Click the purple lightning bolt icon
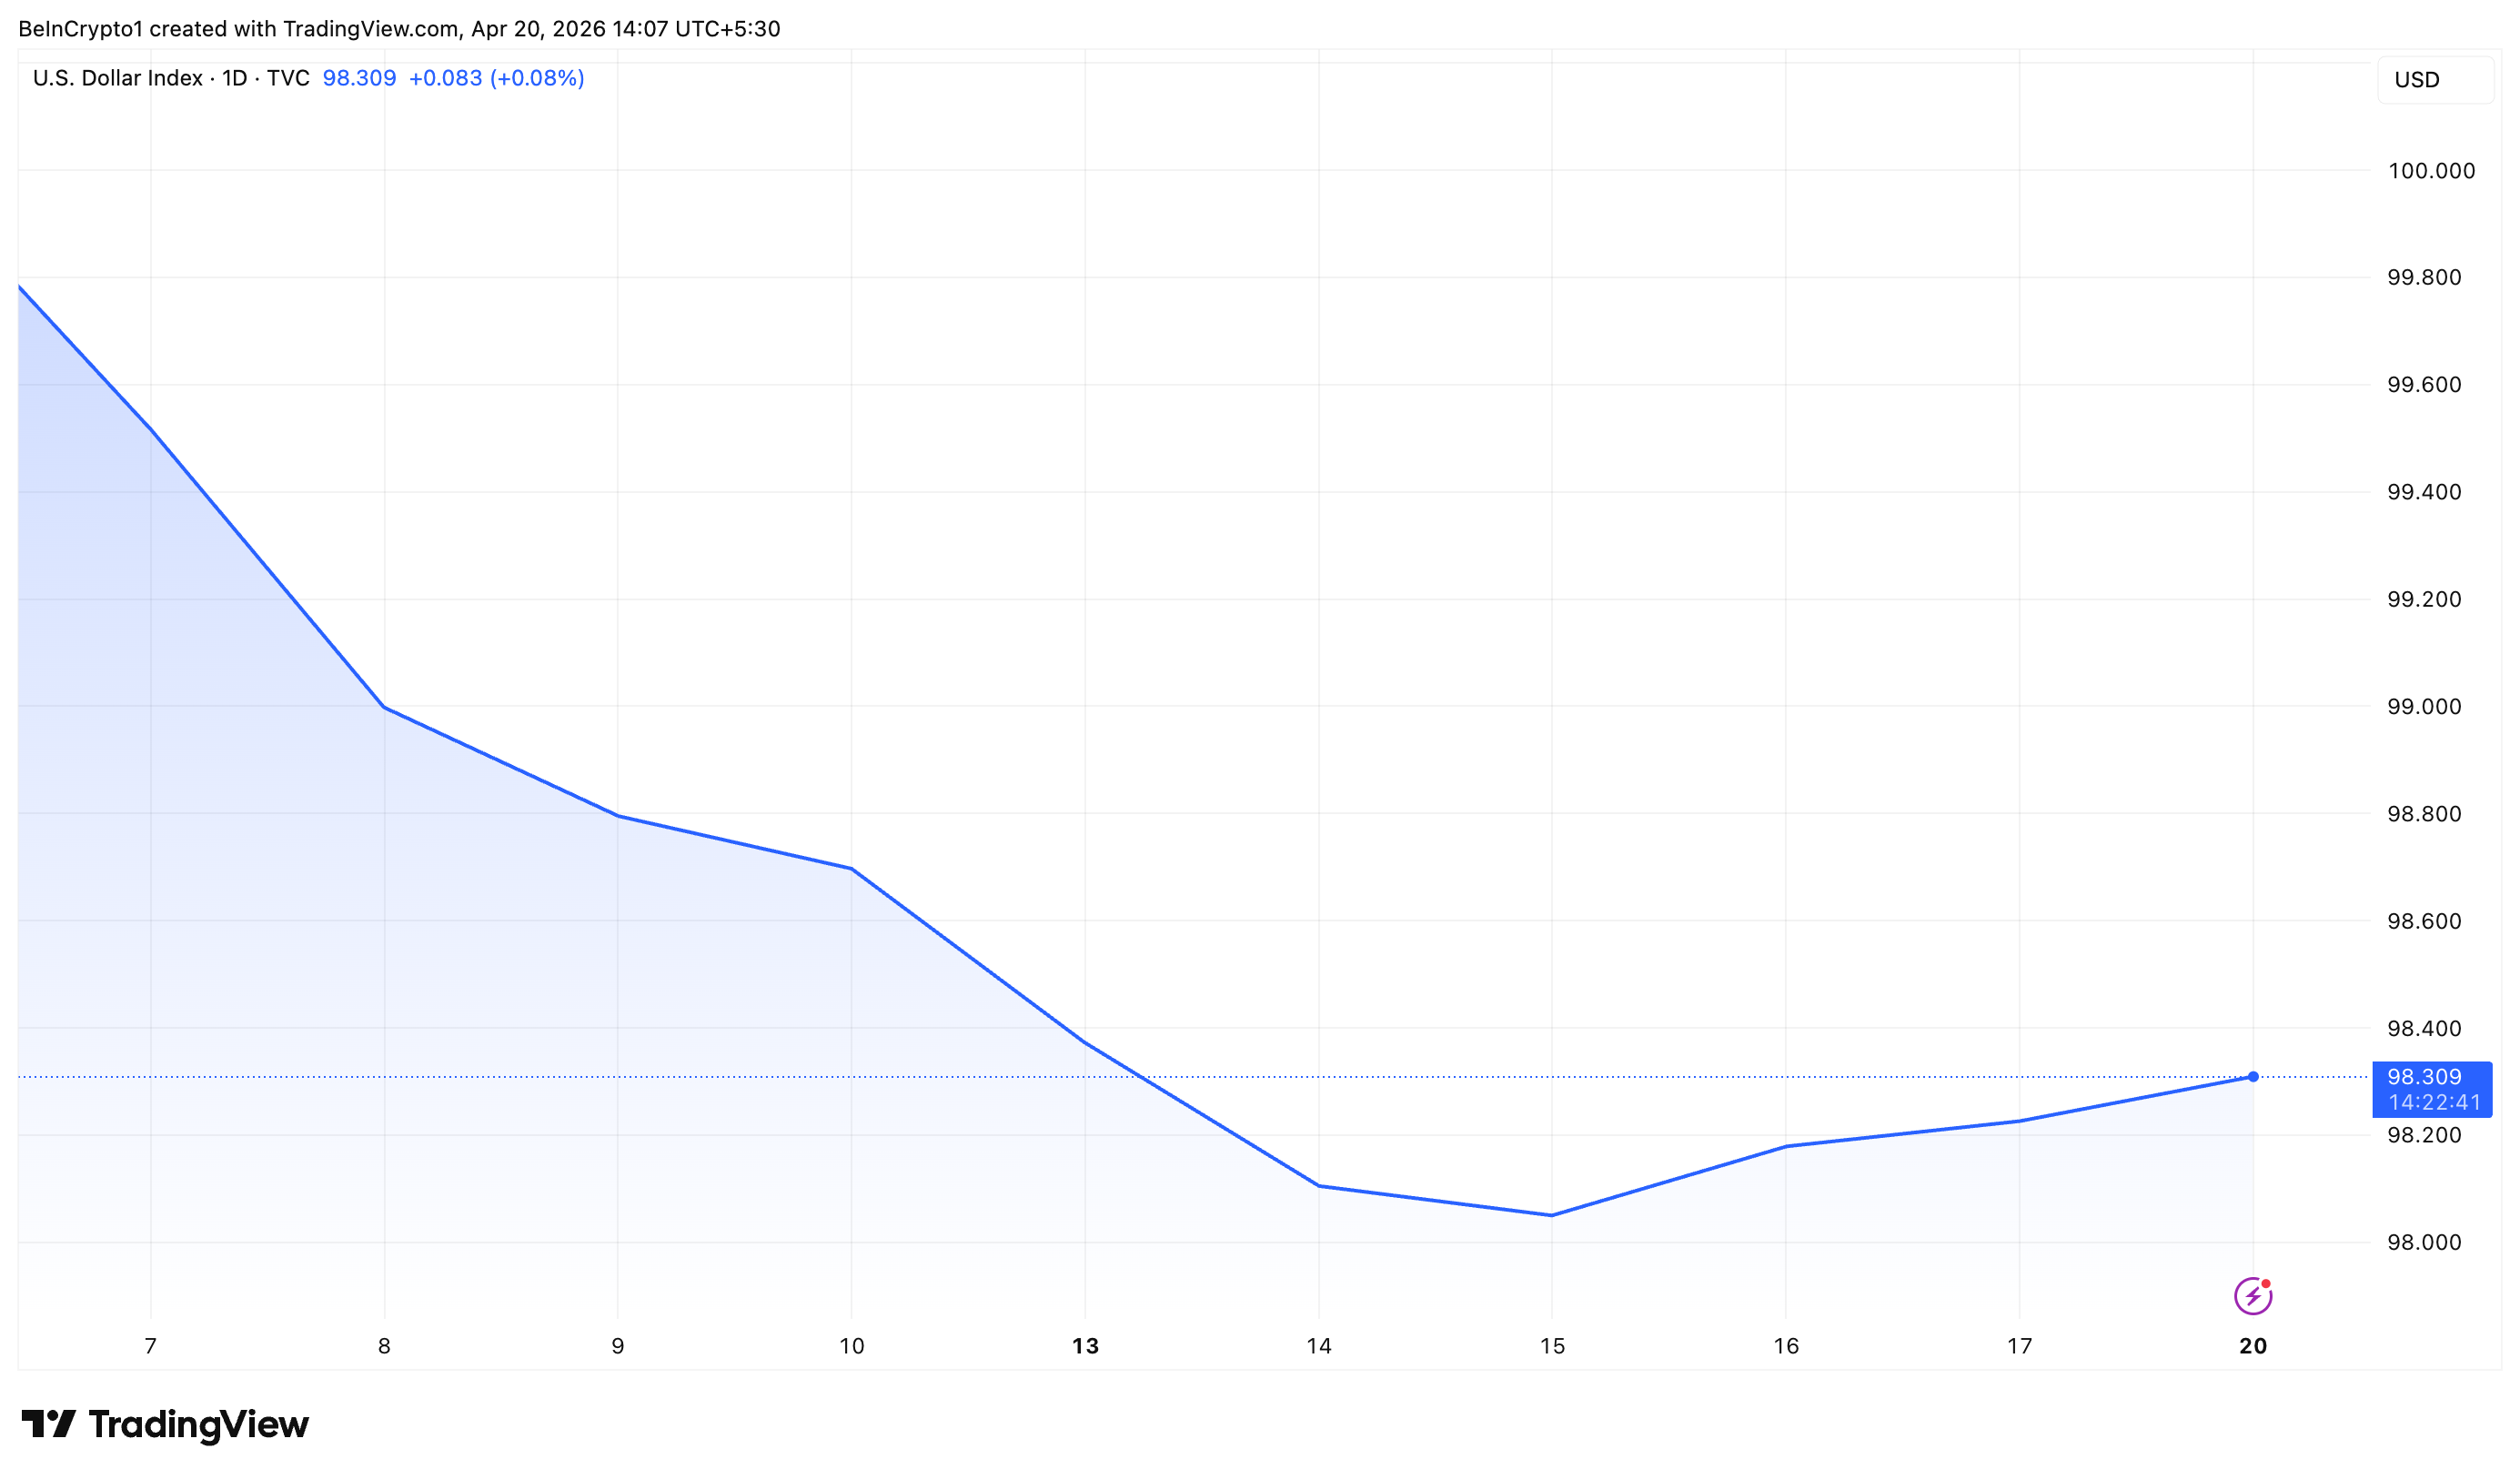This screenshot has width=2520, height=1479. point(2252,1296)
